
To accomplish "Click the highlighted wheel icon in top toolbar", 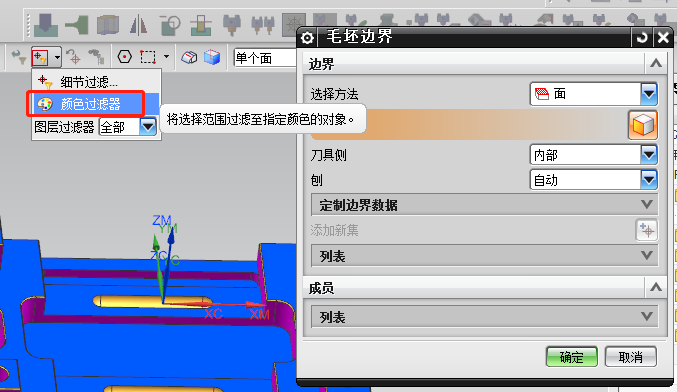I will (294, 25).
